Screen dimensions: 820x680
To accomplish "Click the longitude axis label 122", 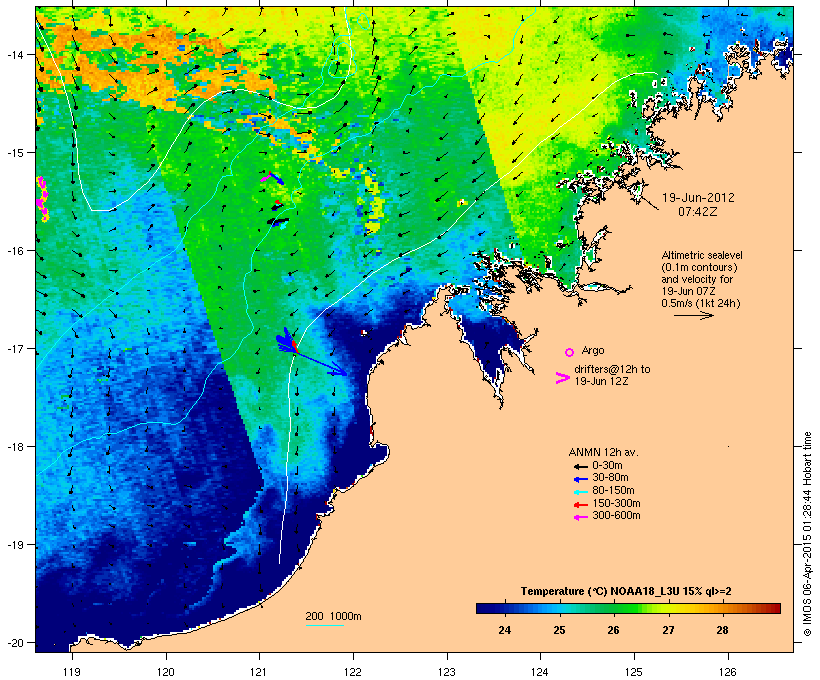I will 353,672.
